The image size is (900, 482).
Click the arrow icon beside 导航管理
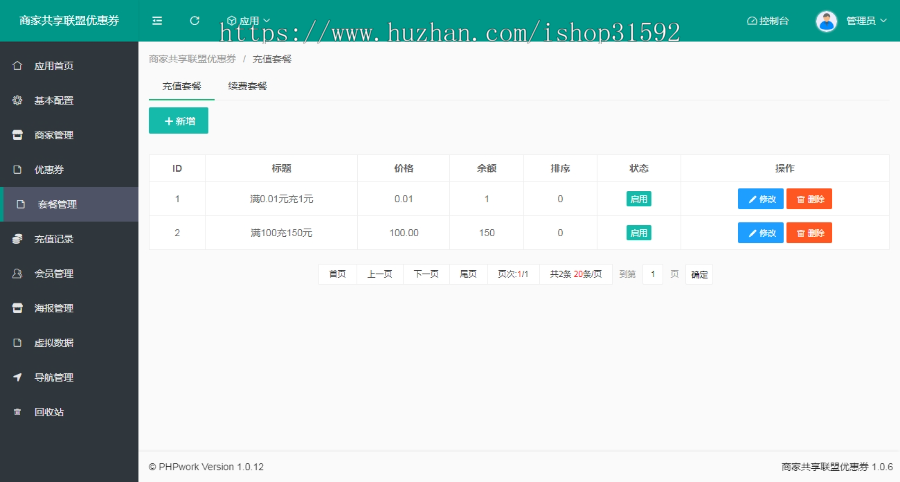(17, 377)
